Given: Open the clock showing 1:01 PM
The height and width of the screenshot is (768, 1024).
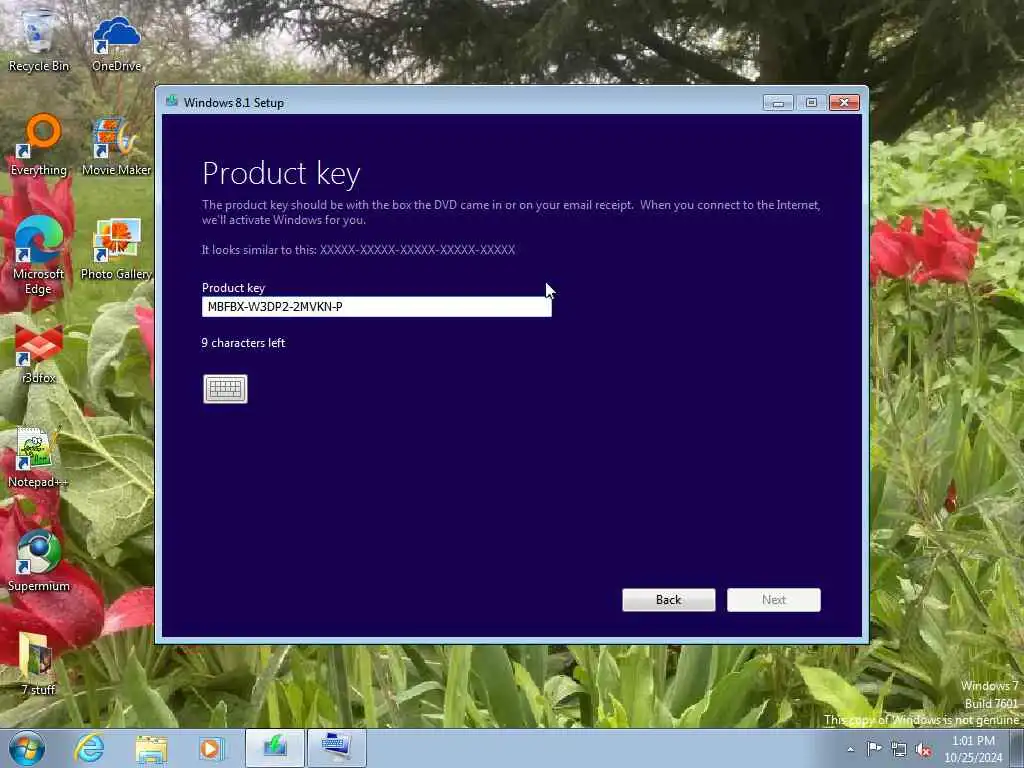Looking at the screenshot, I should tap(973, 749).
